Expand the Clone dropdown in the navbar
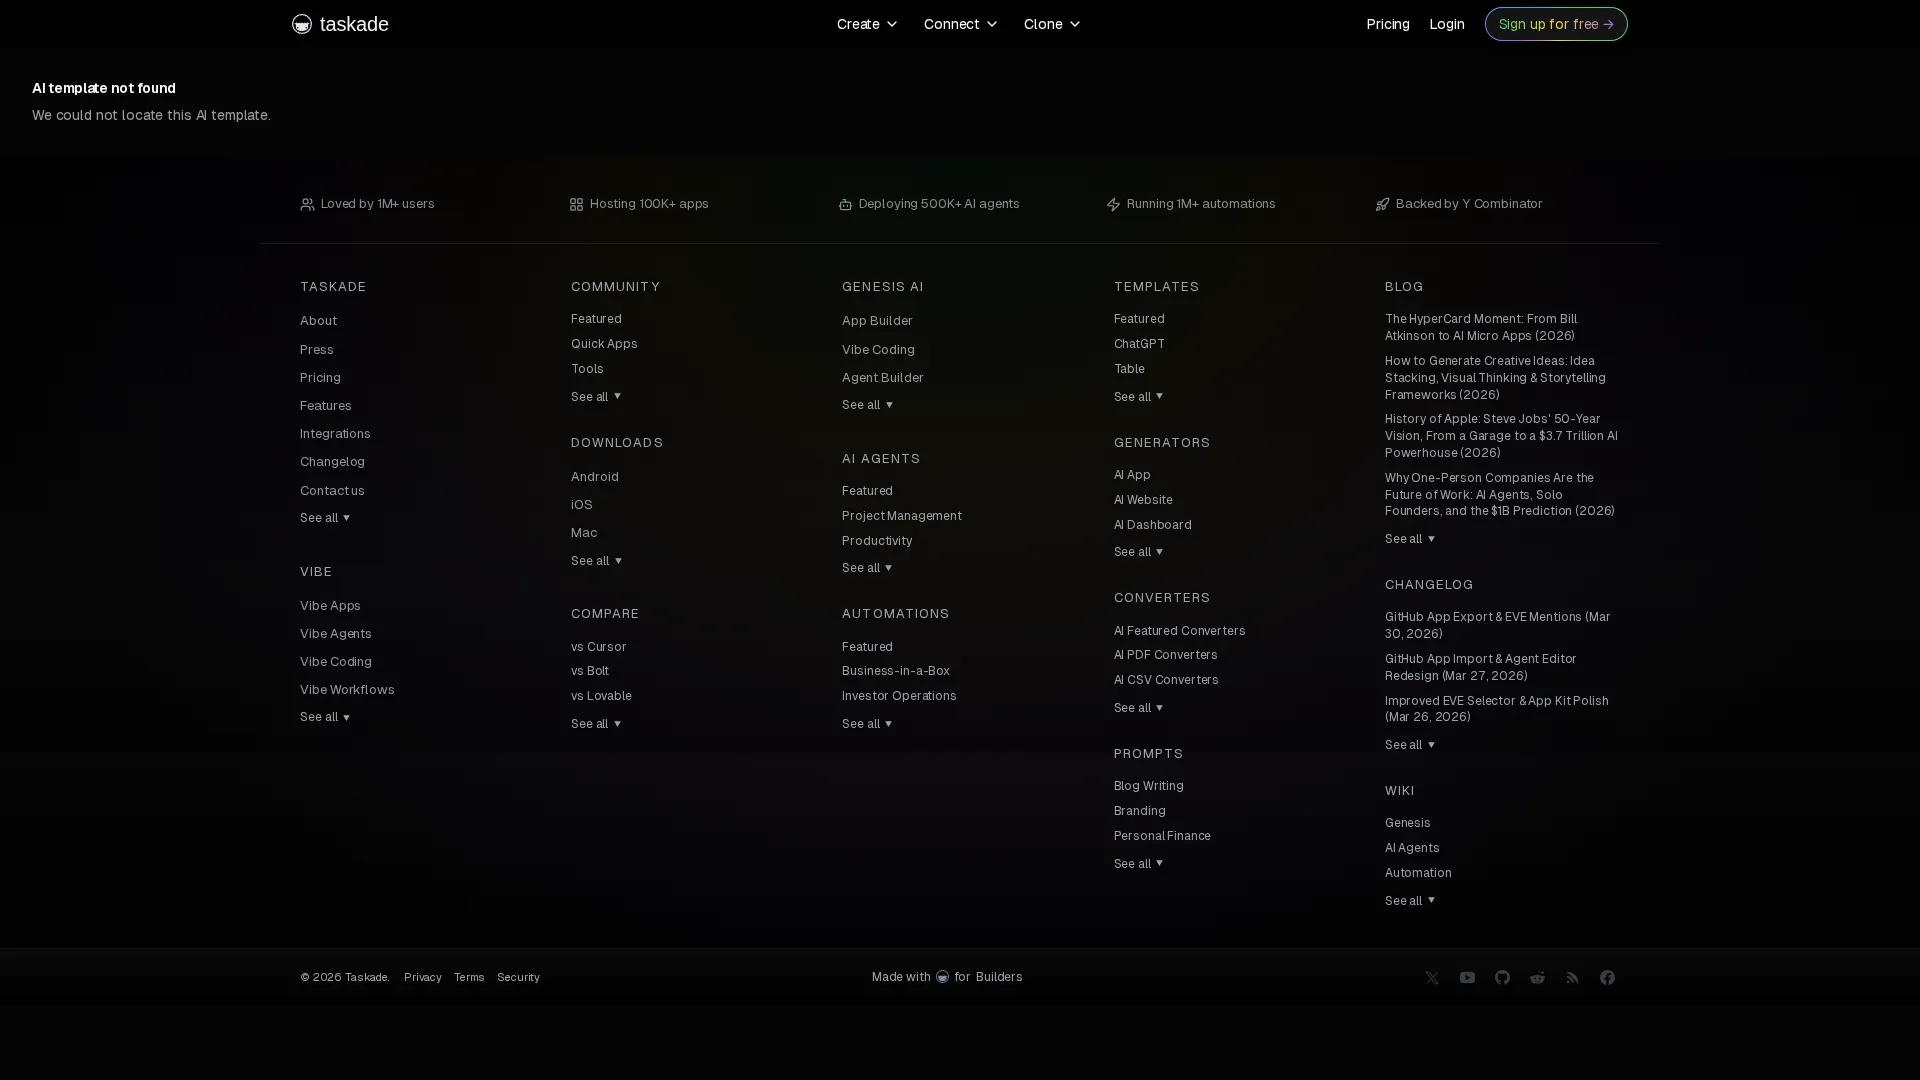This screenshot has height=1080, width=1920. 1051,24
